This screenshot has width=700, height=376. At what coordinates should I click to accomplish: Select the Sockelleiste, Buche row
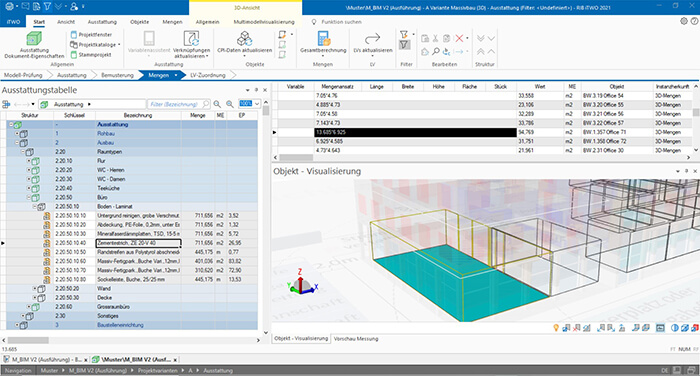point(132,280)
